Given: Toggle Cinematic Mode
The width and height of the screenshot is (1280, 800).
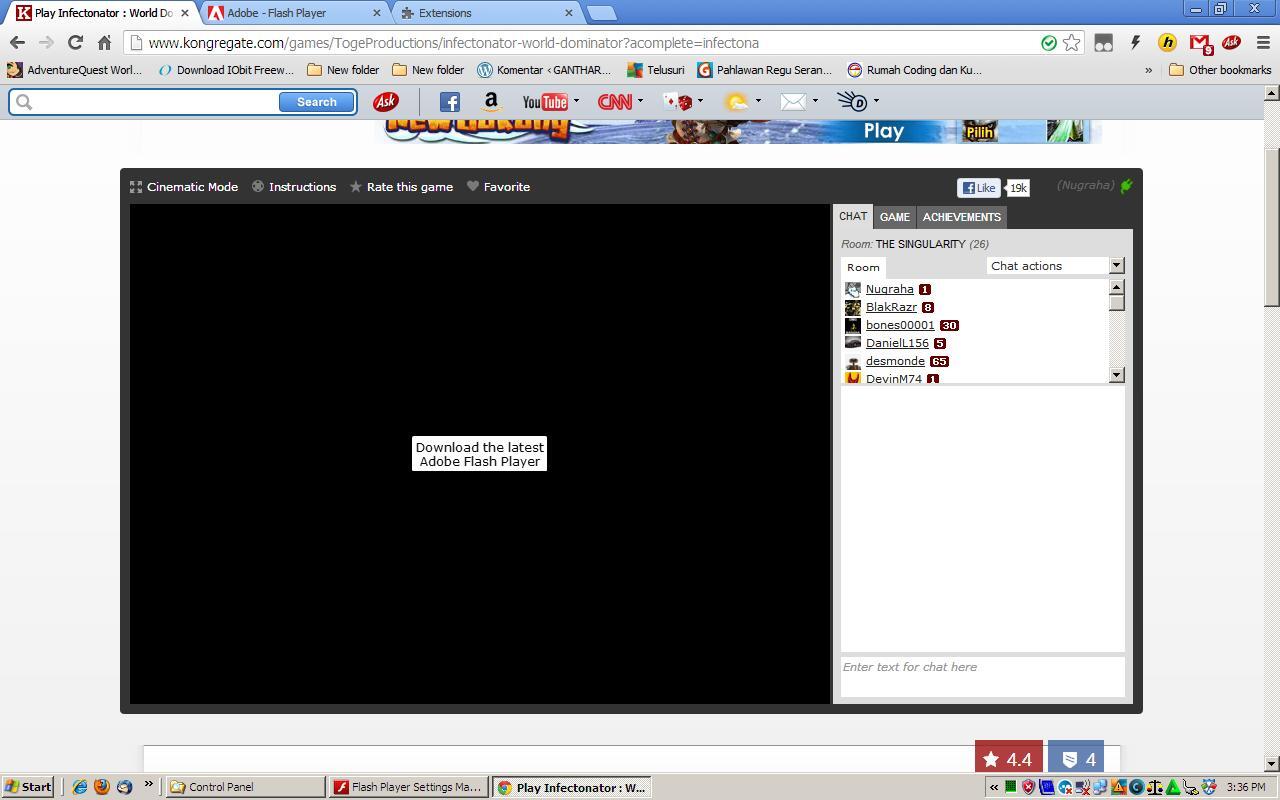Looking at the screenshot, I should click(184, 187).
